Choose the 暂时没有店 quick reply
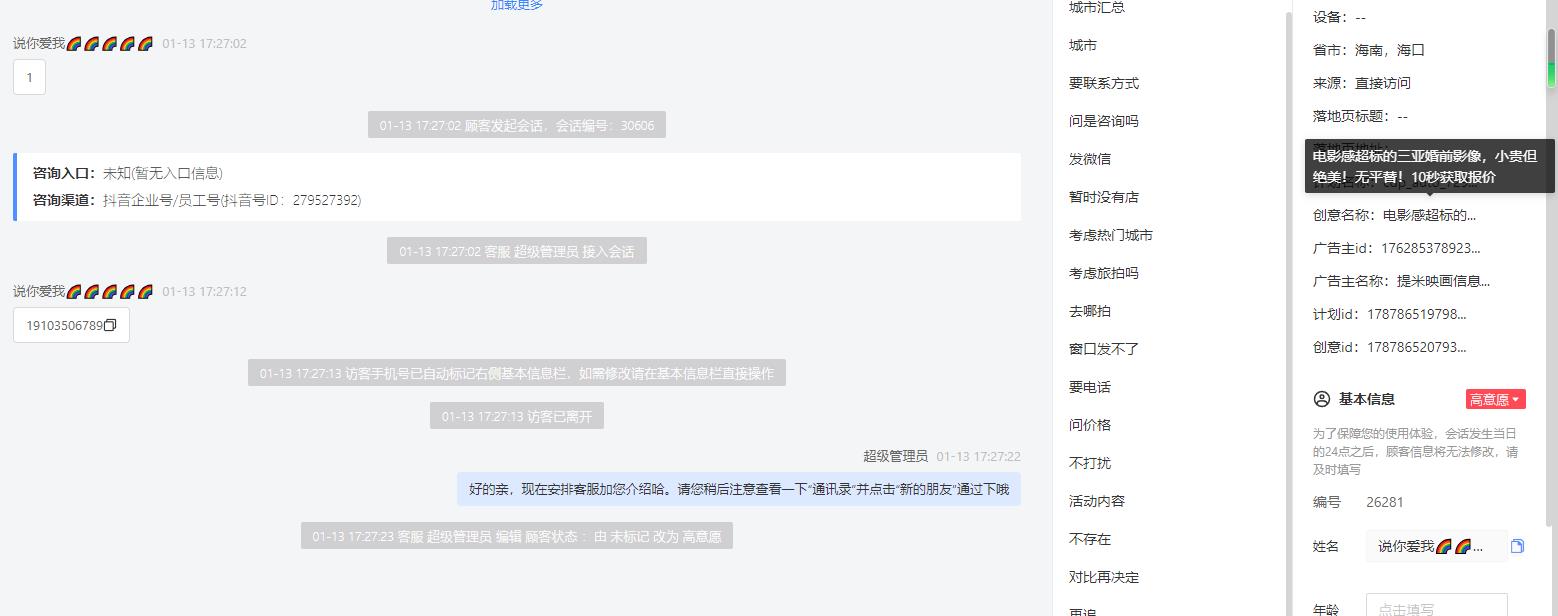The image size is (1558, 616). [1104, 197]
